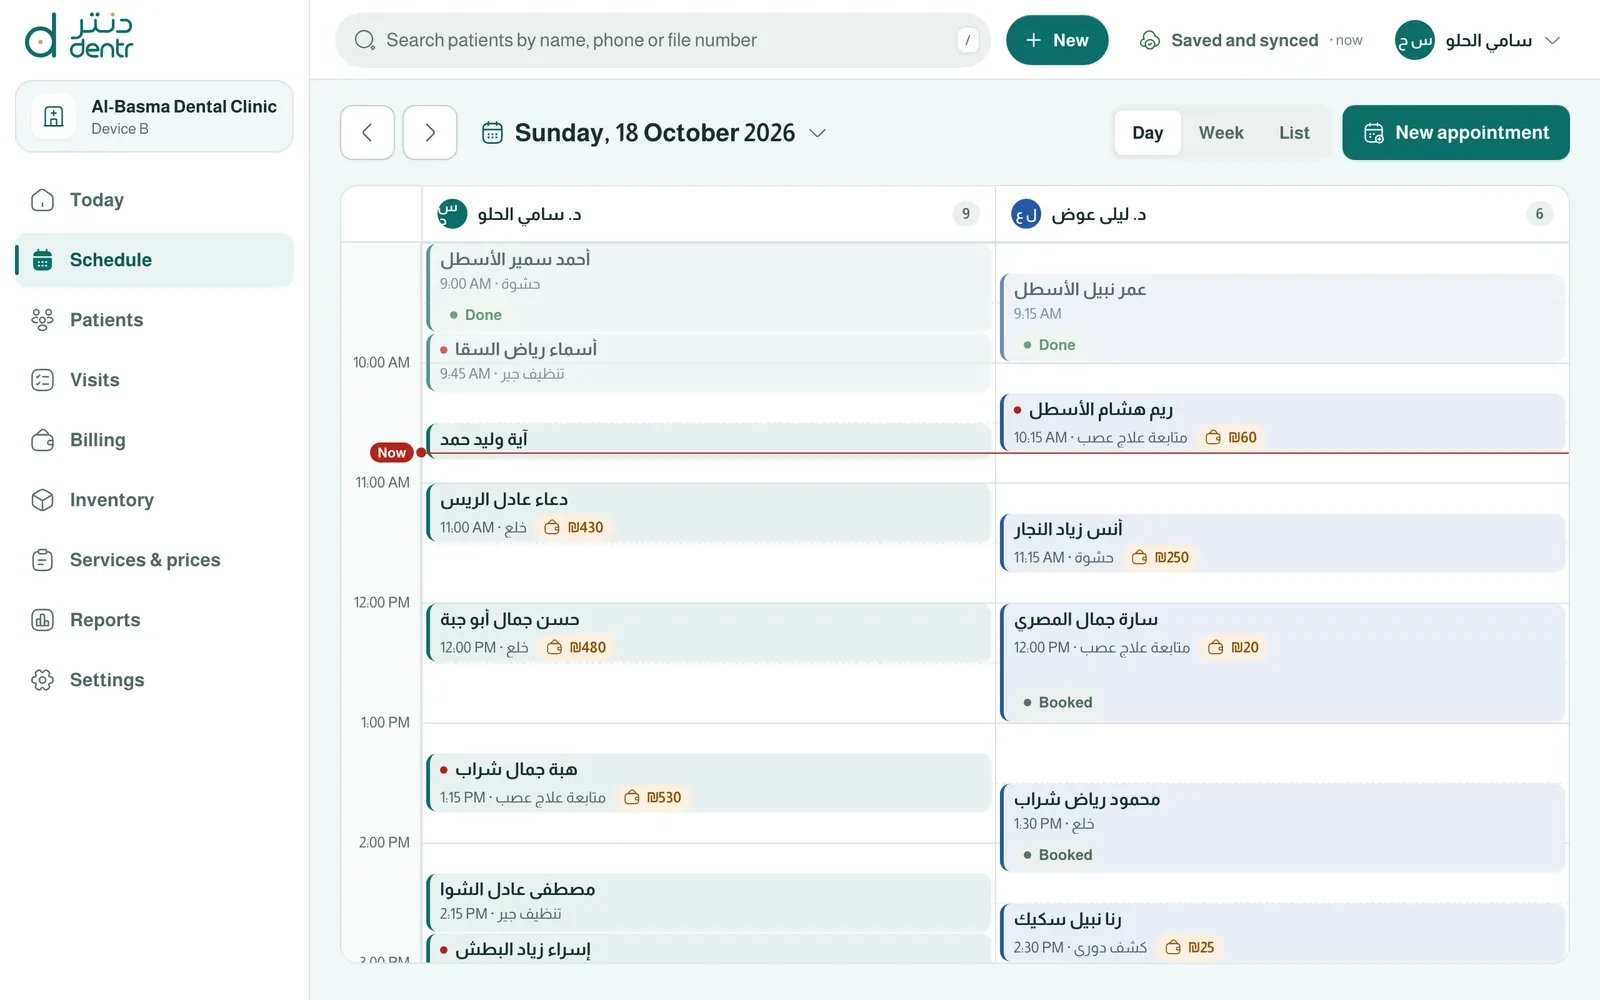1600x1000 pixels.
Task: Go to the previous day arrow
Action: (x=368, y=132)
